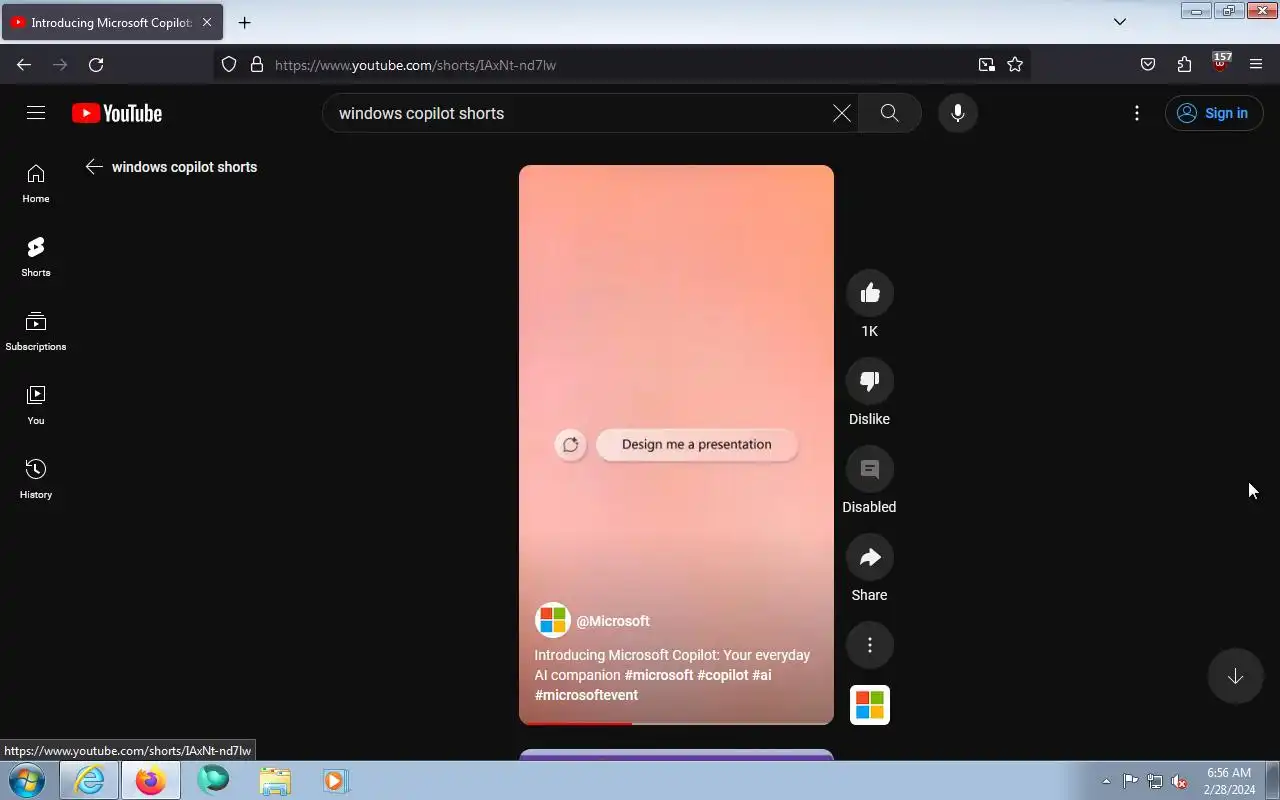This screenshot has width=1280, height=800.
Task: Open File Explorer from the taskbar
Action: (275, 780)
